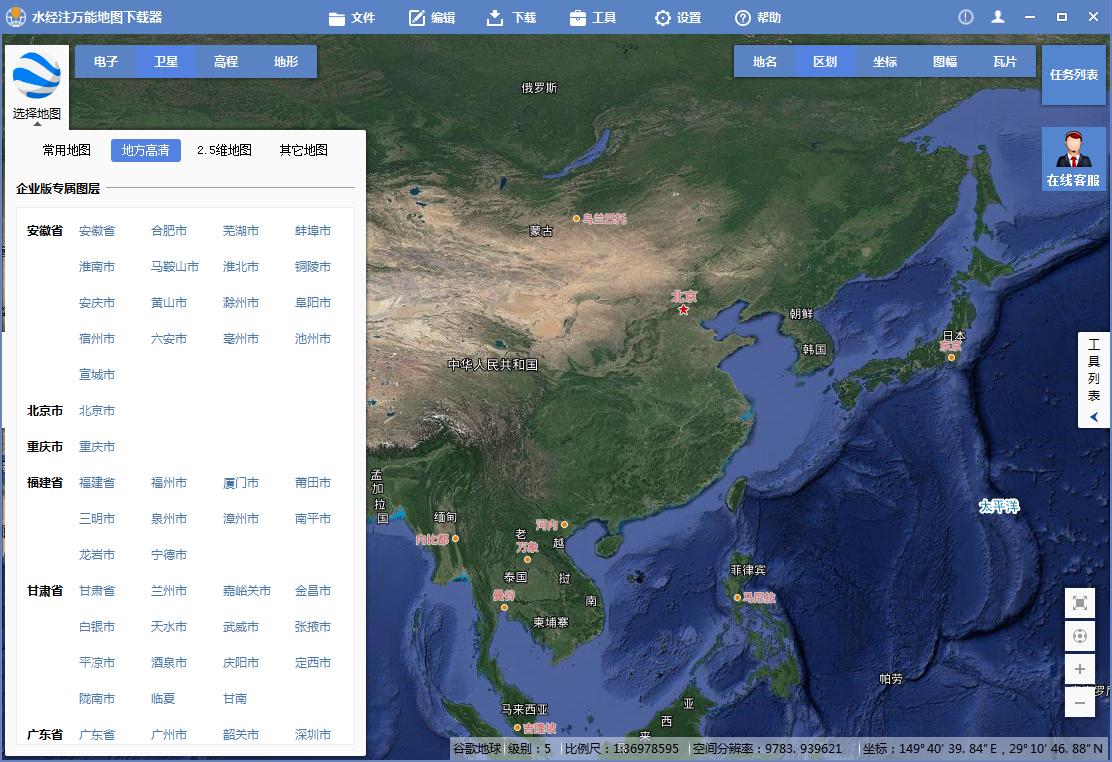Viewport: 1112px width, 762px height.
Task: Open the 工具 menu
Action: [x=593, y=18]
